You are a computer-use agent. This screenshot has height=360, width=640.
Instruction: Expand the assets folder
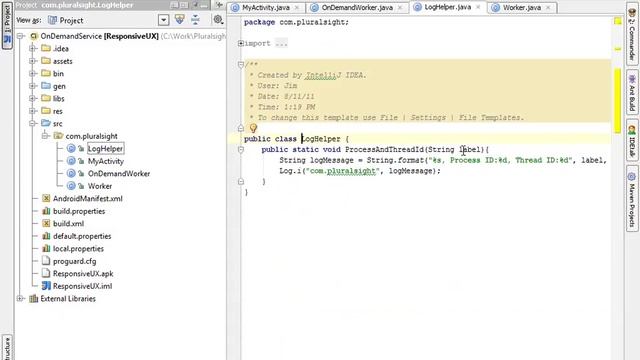[x=33, y=61]
